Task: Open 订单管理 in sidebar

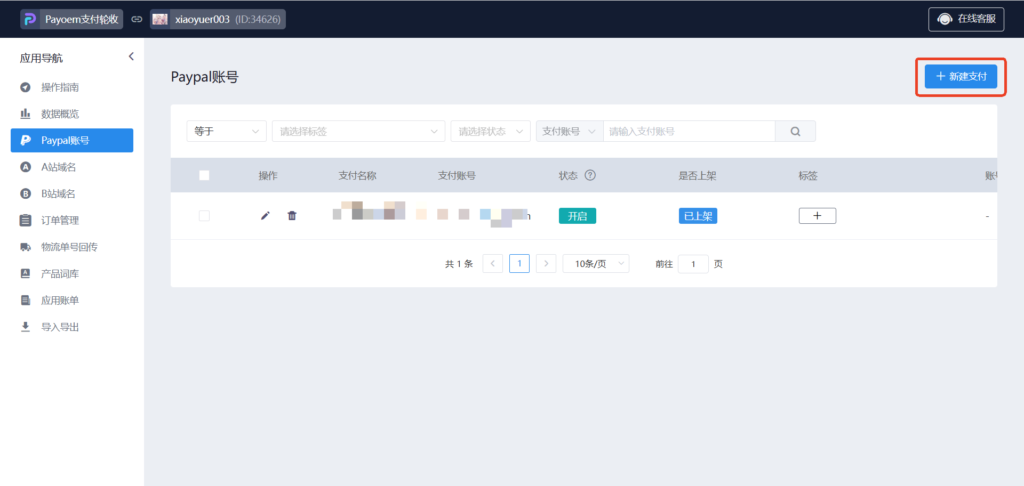Action: pyautogui.click(x=60, y=220)
